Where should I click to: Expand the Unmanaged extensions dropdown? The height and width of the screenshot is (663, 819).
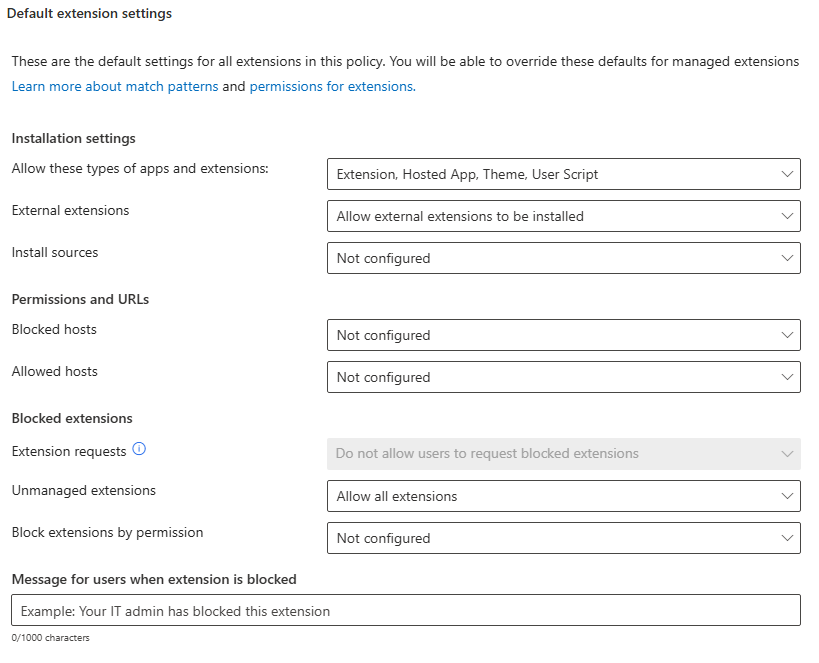[563, 496]
